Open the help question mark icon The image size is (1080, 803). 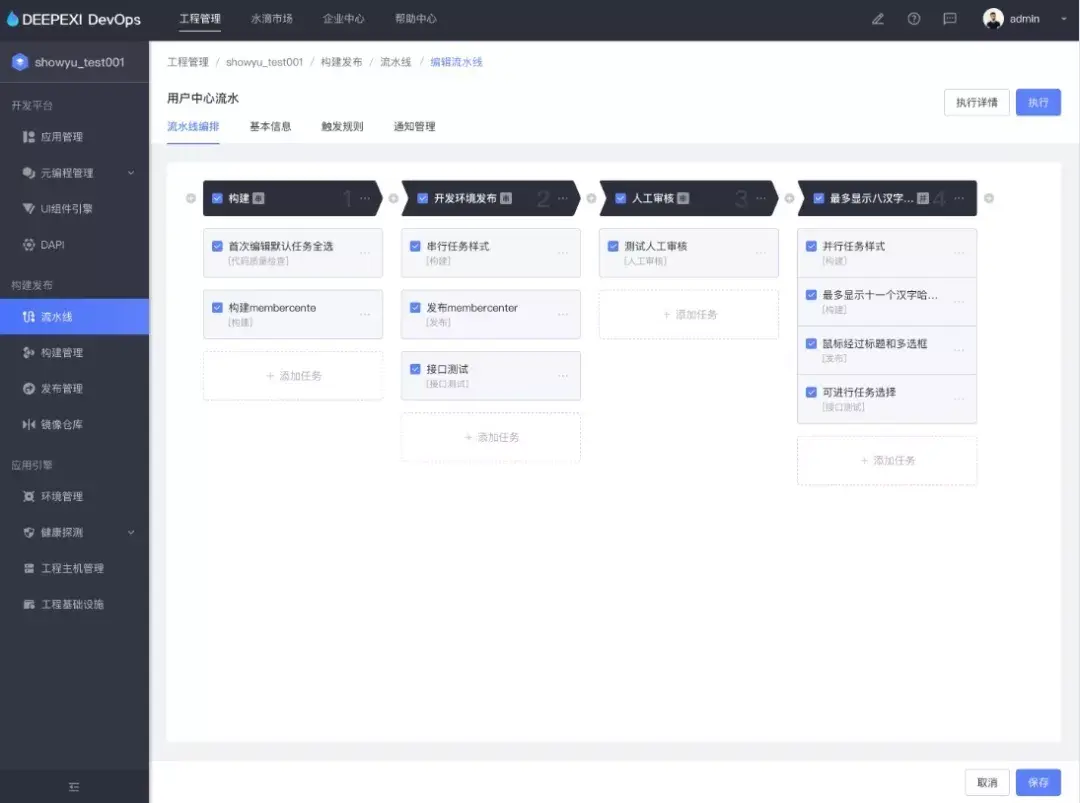coord(913,19)
